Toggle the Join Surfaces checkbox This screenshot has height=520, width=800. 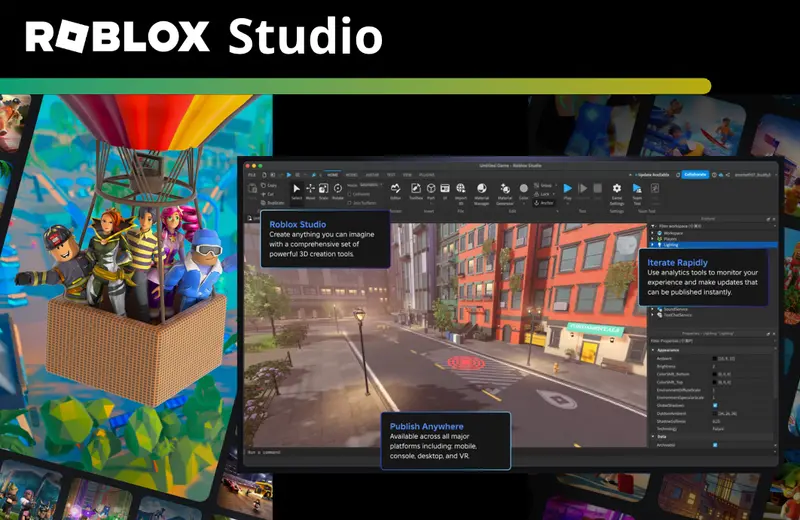click(350, 202)
